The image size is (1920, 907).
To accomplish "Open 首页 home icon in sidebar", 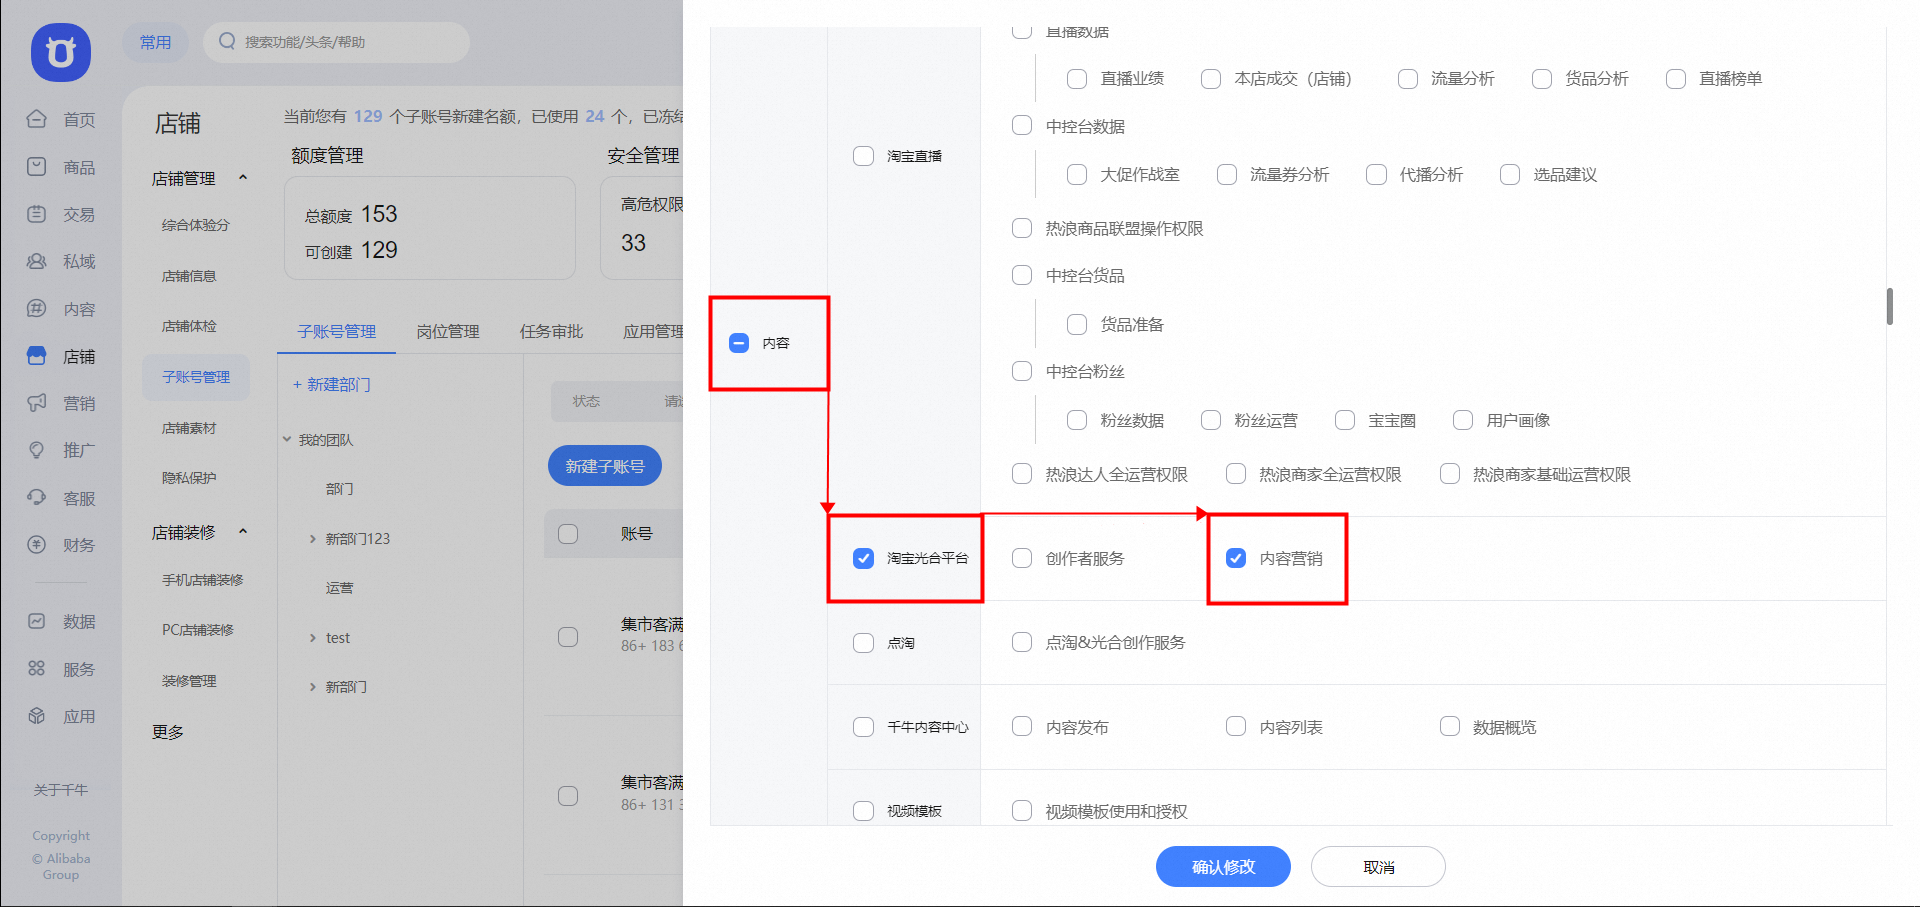I will [x=37, y=119].
